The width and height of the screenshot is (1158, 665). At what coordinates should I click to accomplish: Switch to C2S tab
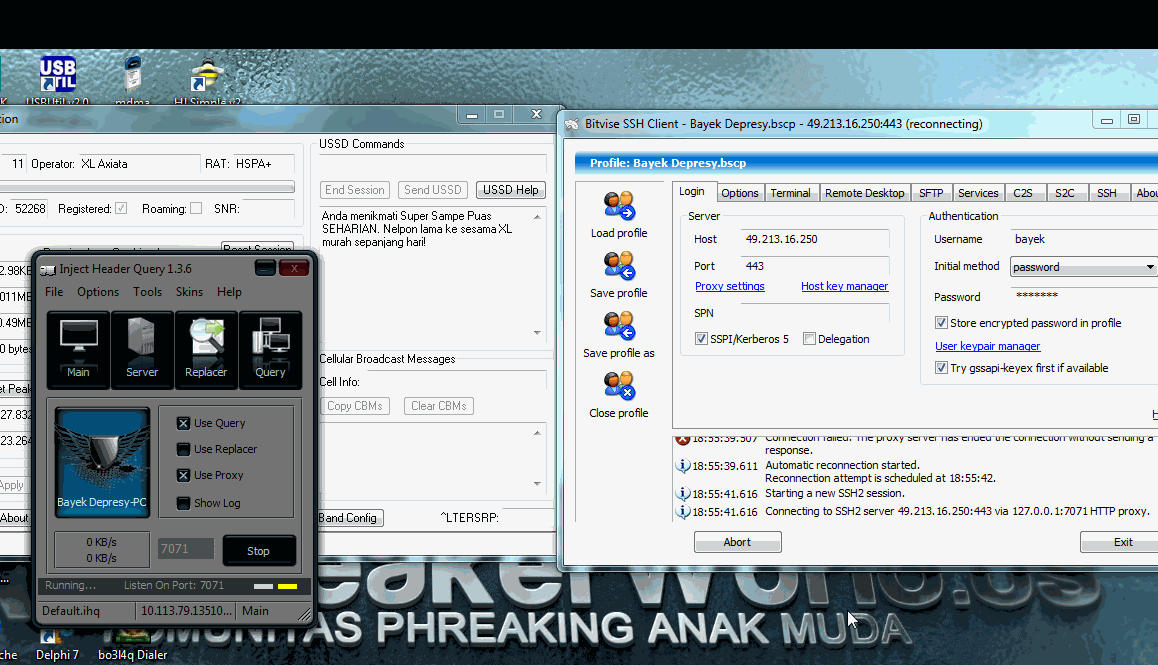click(1023, 193)
